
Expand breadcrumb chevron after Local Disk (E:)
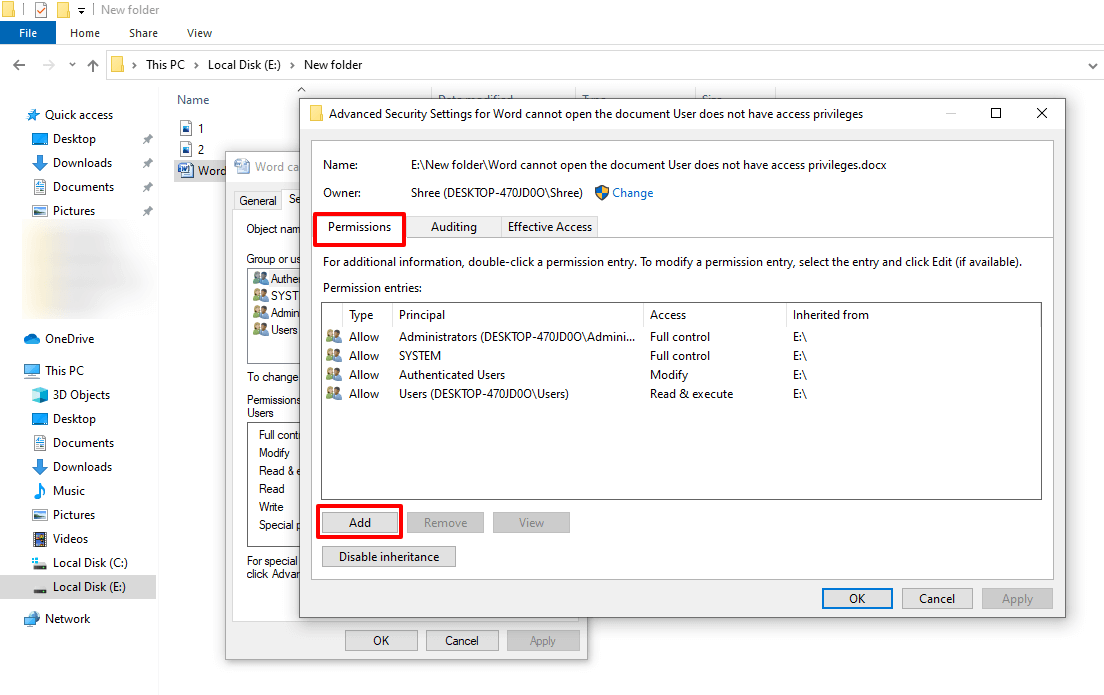292,65
